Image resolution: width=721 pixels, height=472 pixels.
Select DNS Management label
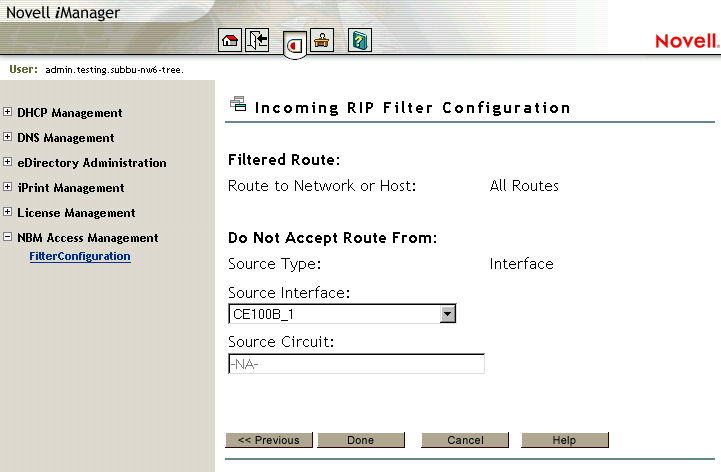point(66,138)
